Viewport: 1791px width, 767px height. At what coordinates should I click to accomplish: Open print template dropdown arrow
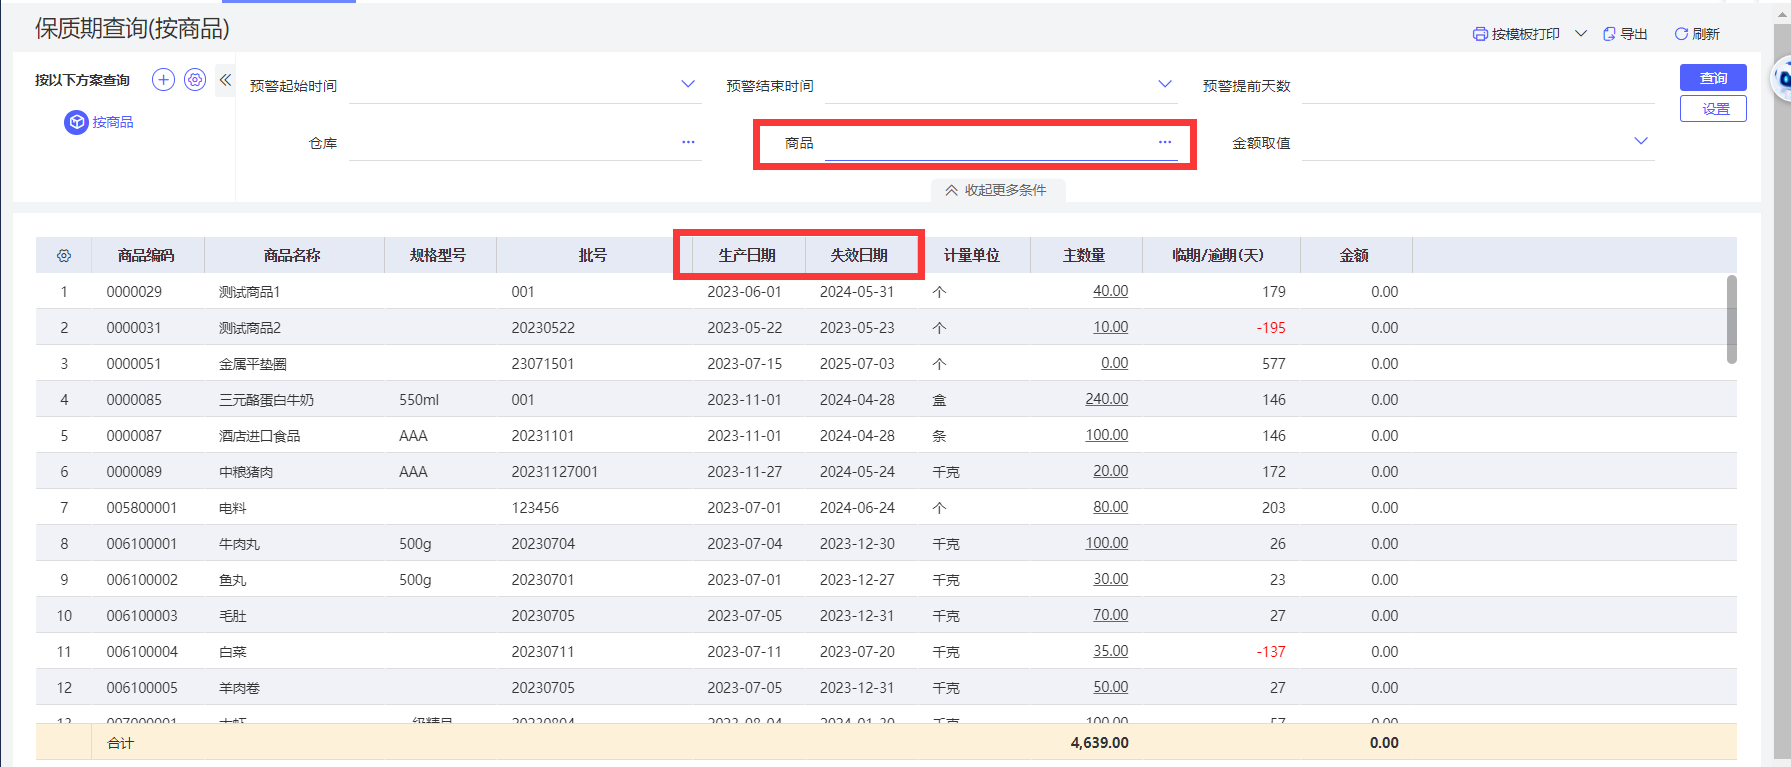click(1581, 34)
